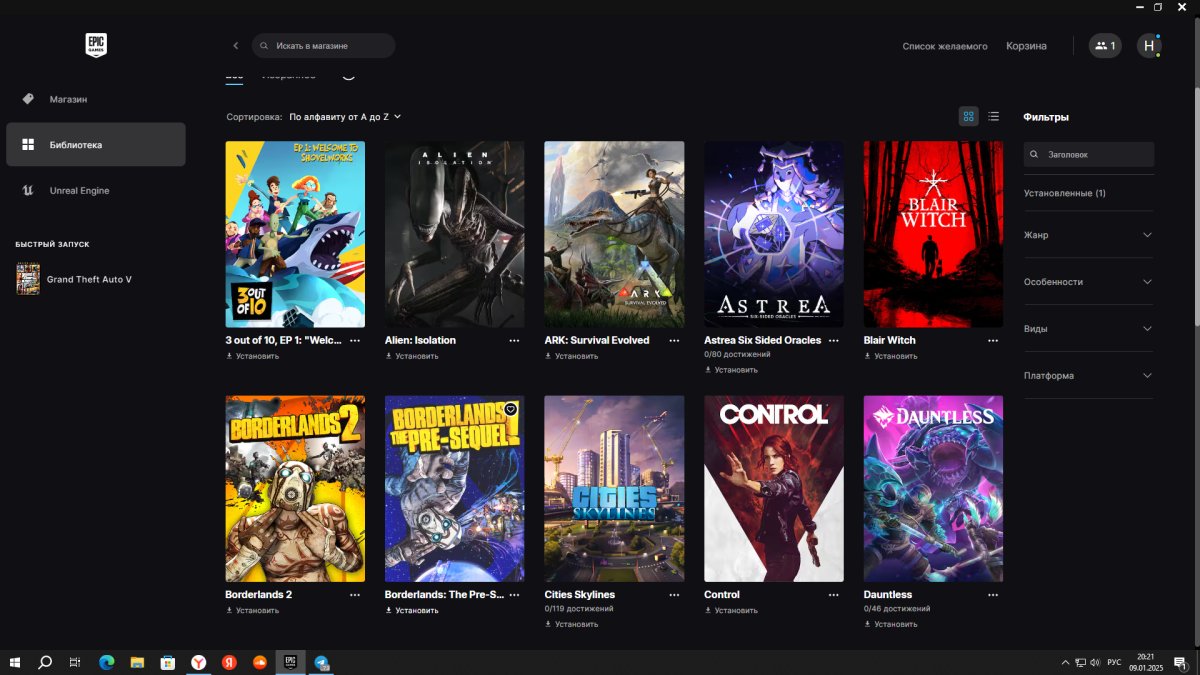The height and width of the screenshot is (675, 1200).
Task: Install Control
Action: pos(731,610)
